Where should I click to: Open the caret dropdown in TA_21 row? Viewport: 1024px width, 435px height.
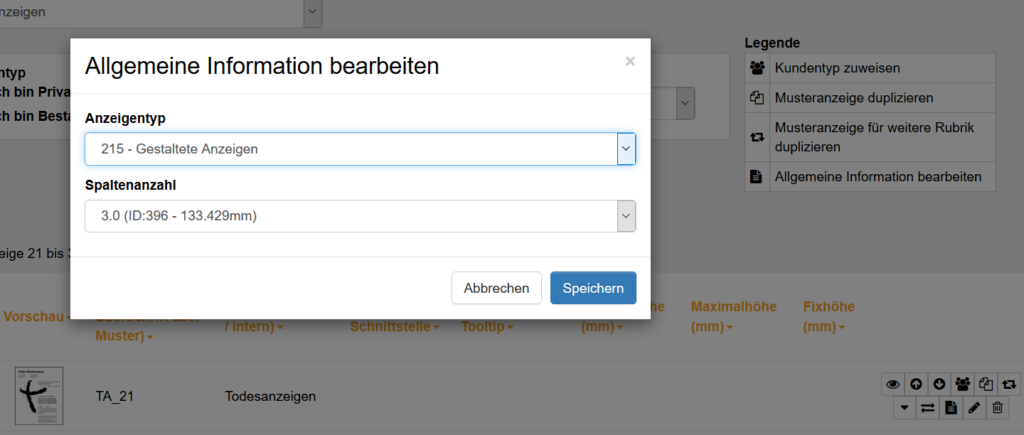pos(904,408)
